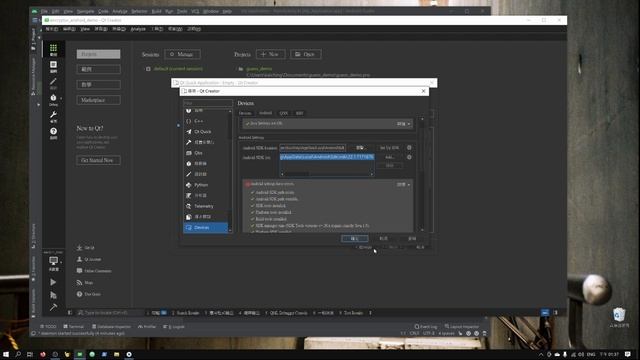Switch to Edit mode icon in Qt Creator
640x360 pixels.
[x=53, y=67]
